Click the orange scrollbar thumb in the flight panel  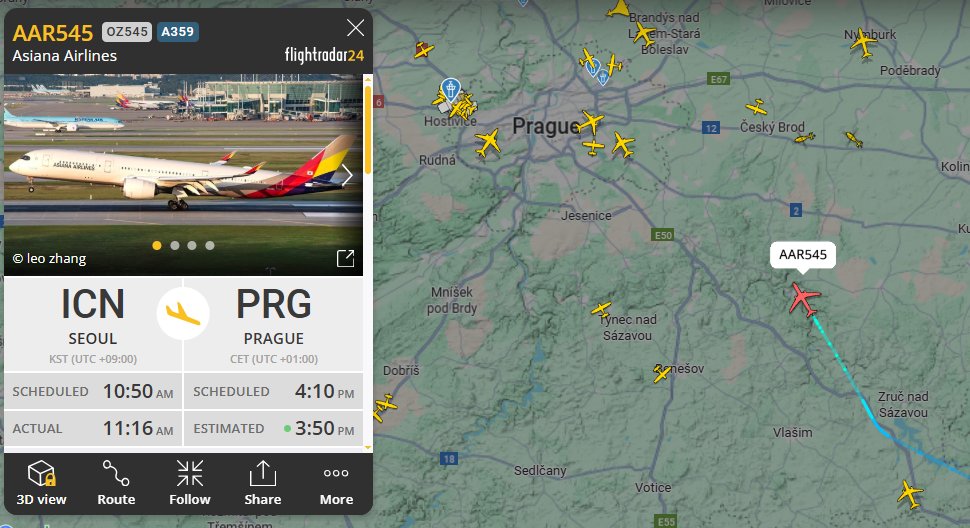[368, 130]
